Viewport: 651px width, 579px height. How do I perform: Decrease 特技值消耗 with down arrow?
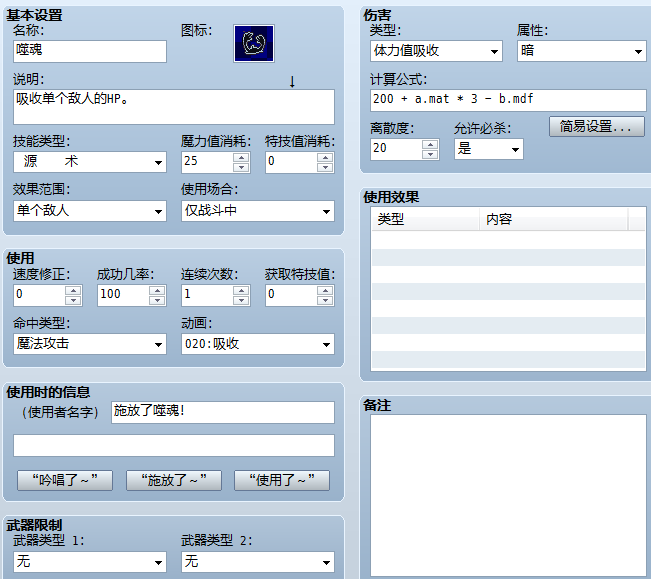(x=325, y=167)
